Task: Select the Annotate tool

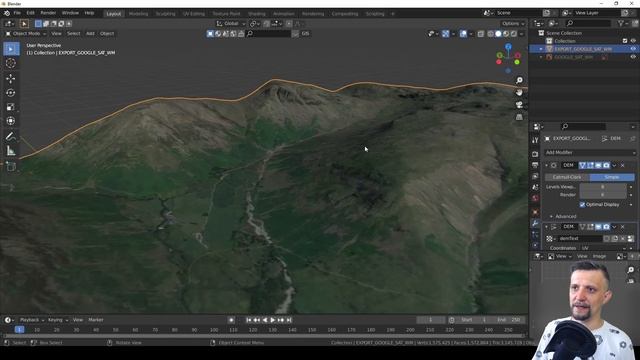Action: 11,137
